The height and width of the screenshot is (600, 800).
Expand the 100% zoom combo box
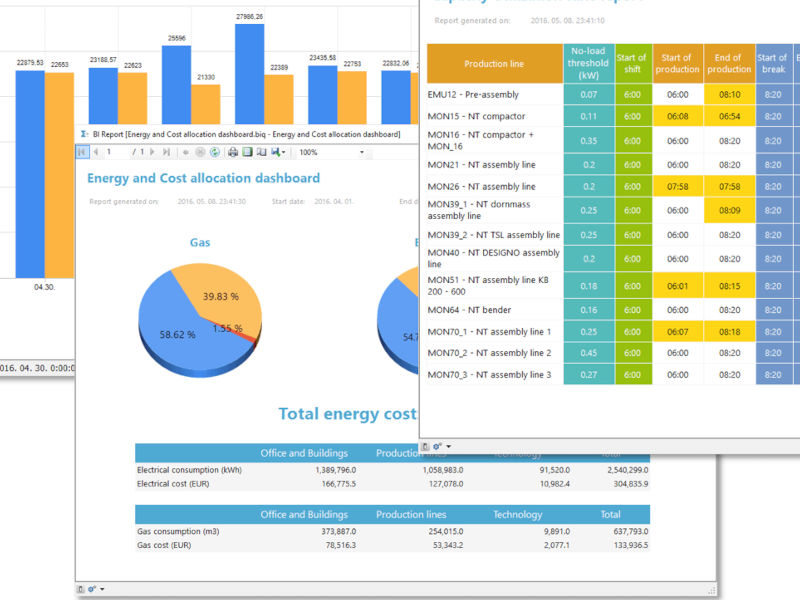point(361,153)
